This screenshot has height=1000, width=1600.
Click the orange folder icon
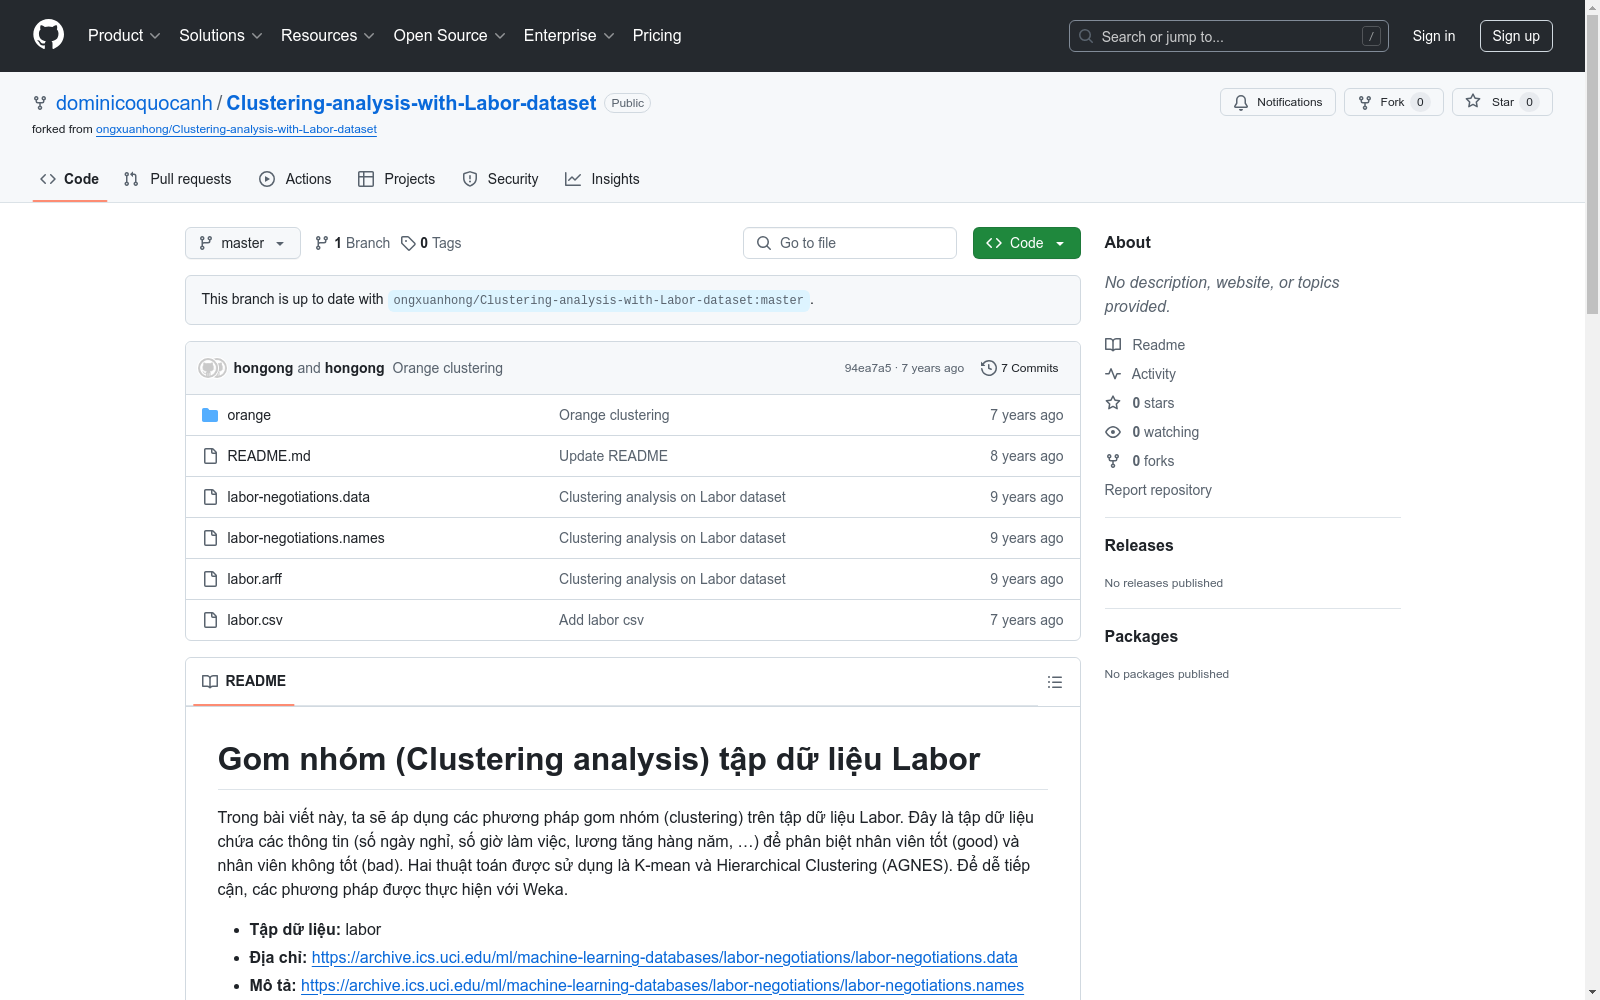pos(210,415)
